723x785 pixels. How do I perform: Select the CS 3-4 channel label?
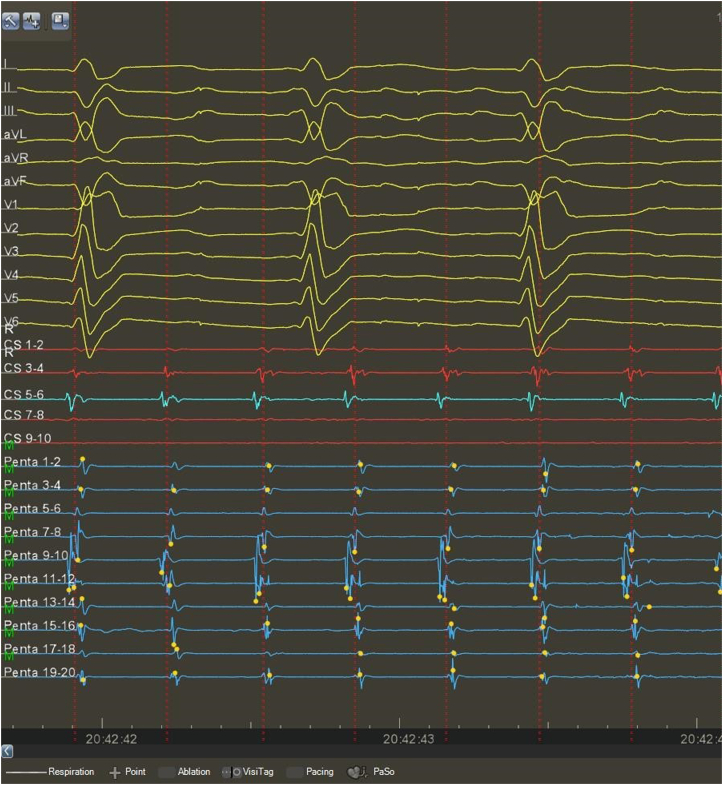tap(24, 368)
